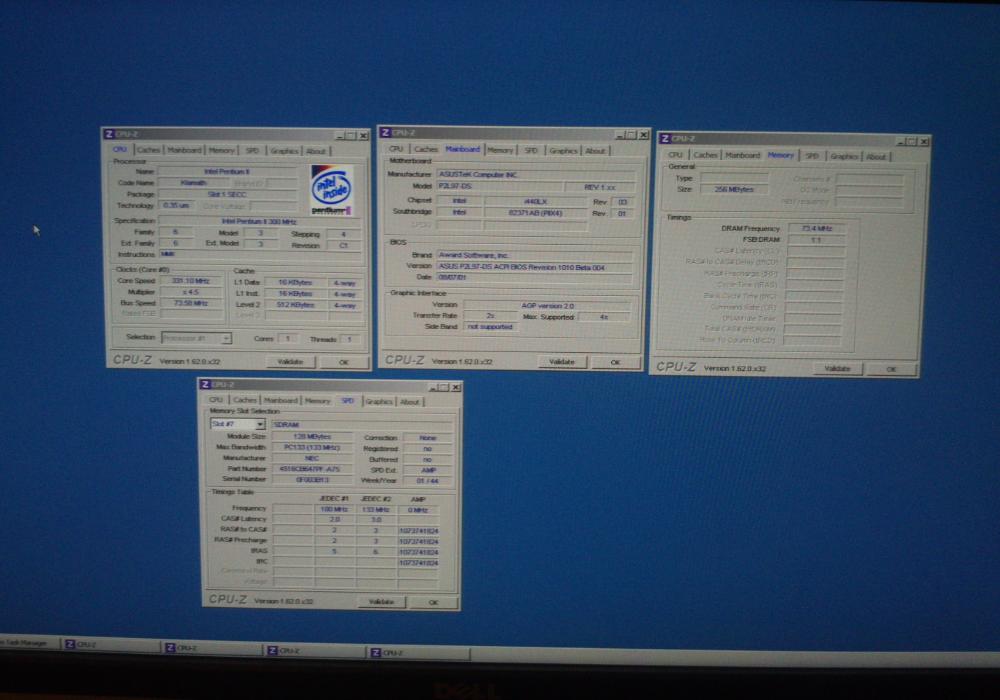Viewport: 1000px width, 700px height.
Task: Click the Intel Inside Pentium II logo
Action: click(331, 190)
